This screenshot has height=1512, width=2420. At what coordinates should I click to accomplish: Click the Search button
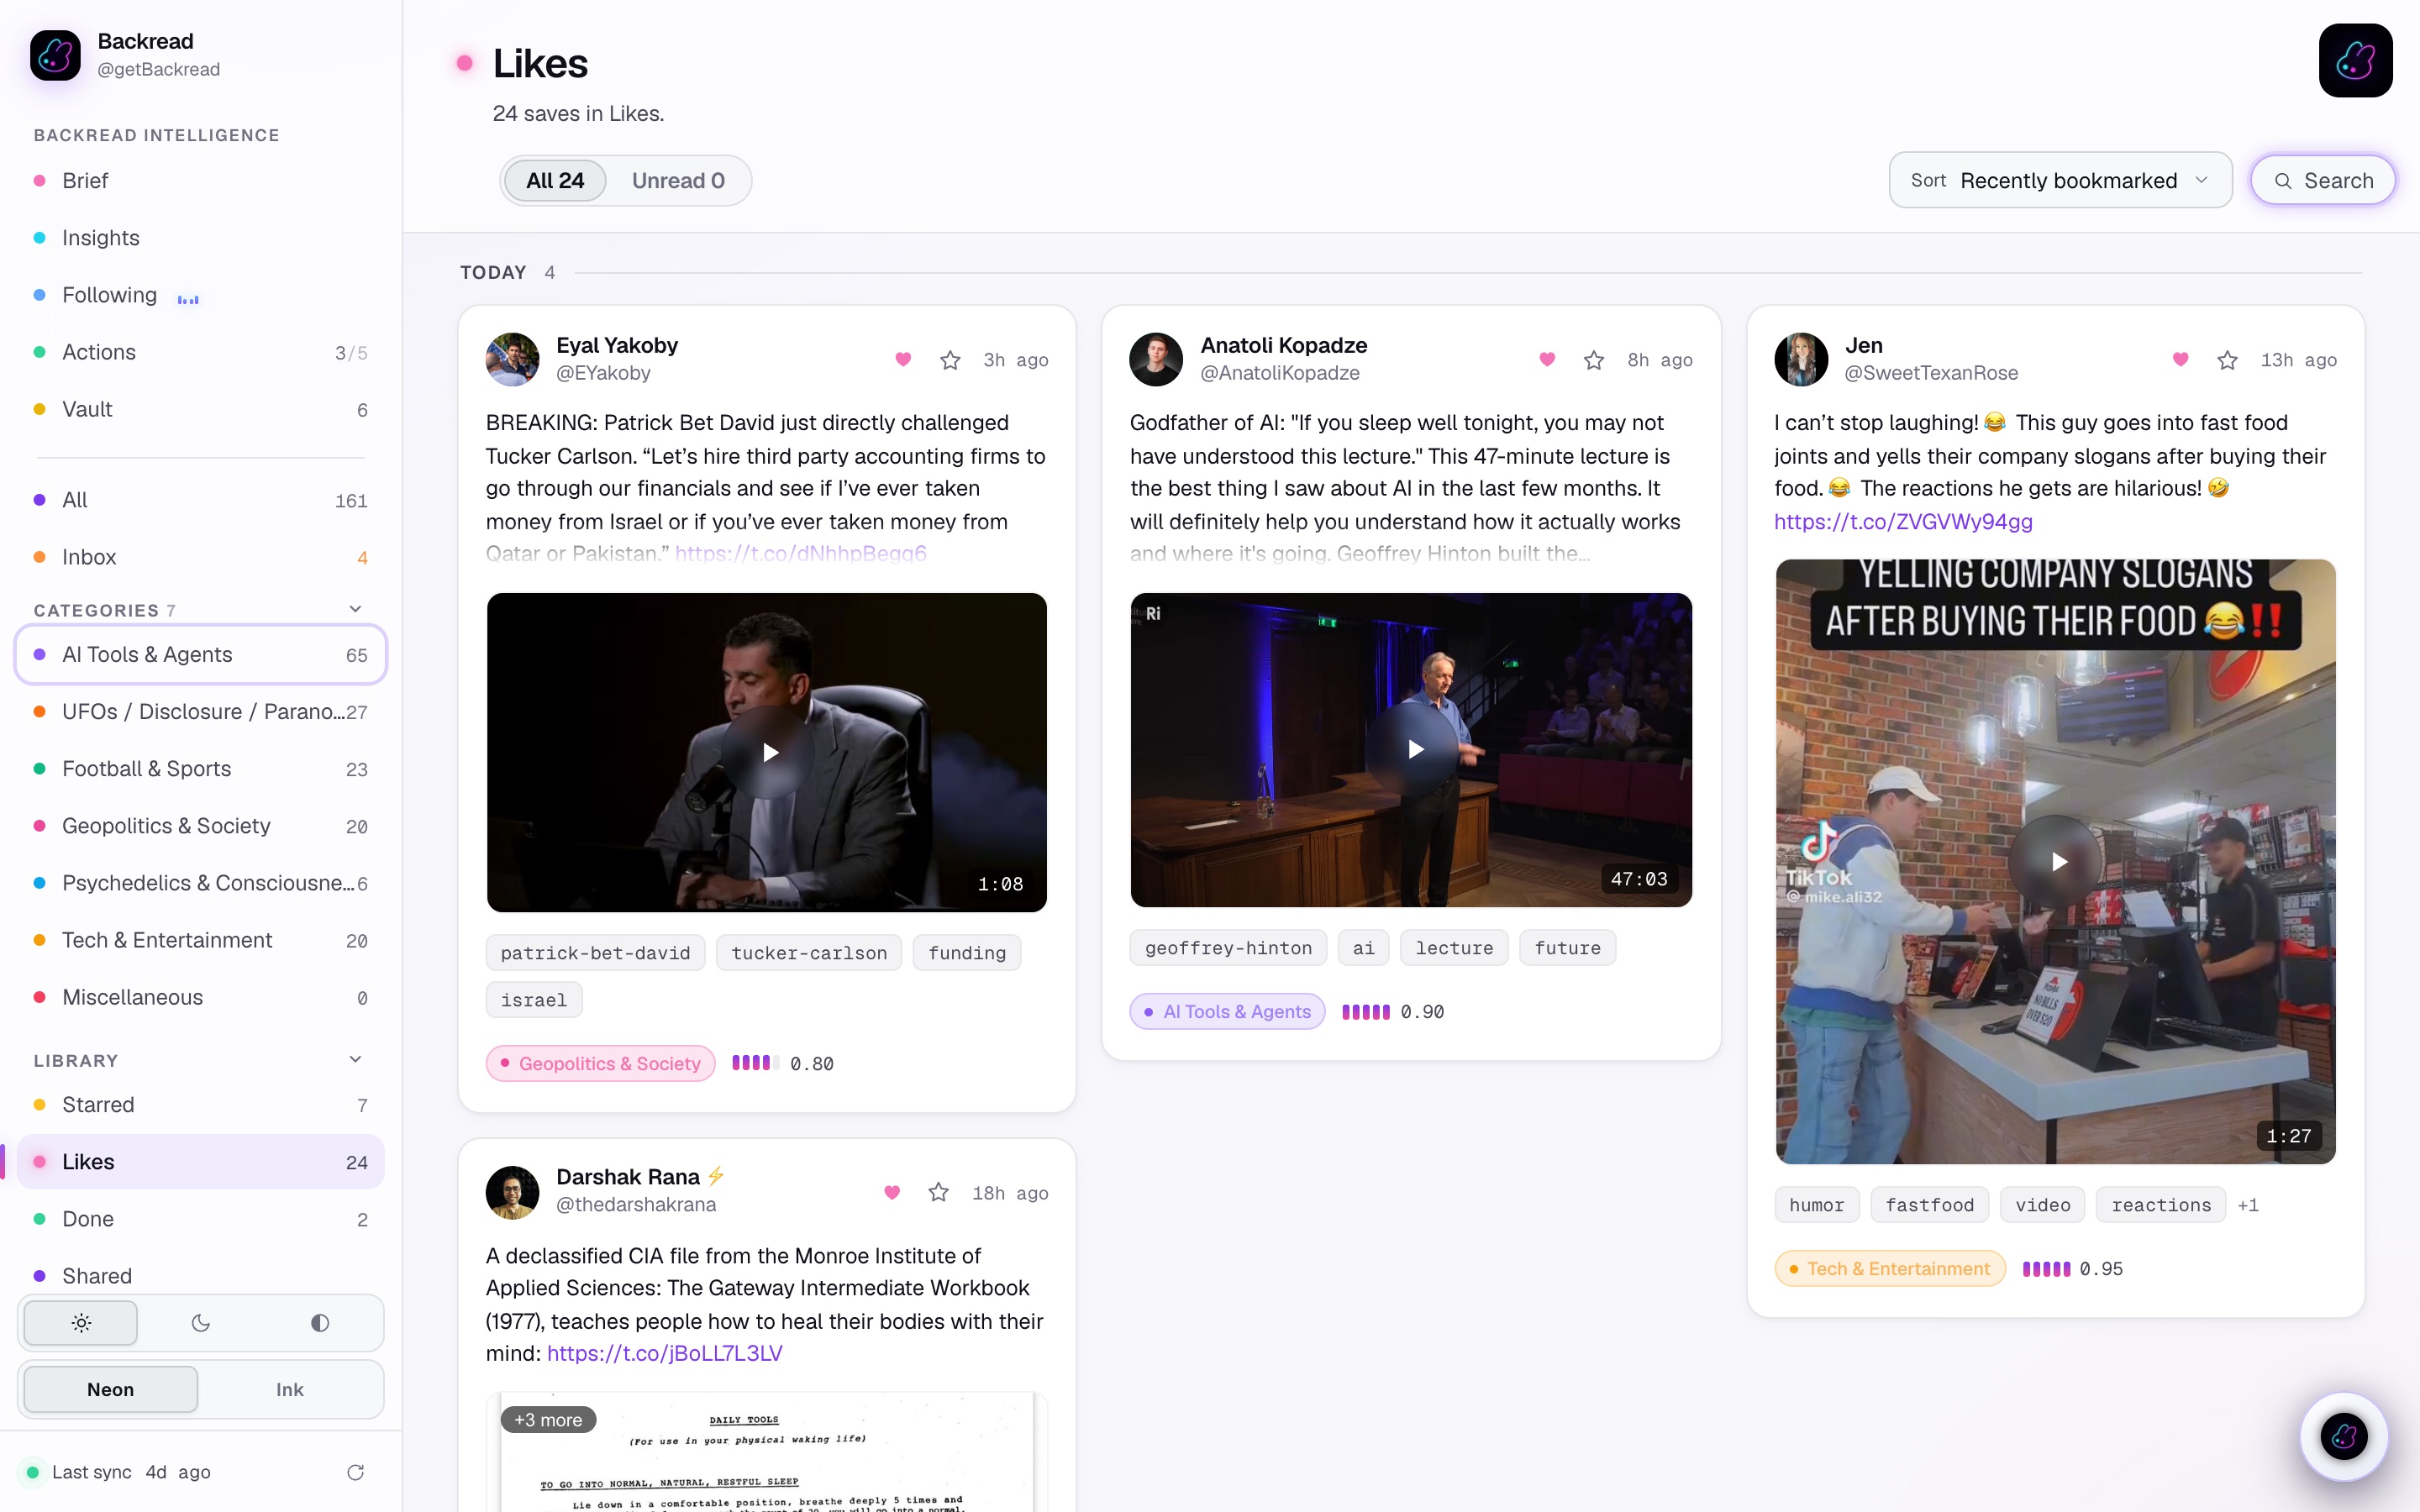coord(2322,180)
